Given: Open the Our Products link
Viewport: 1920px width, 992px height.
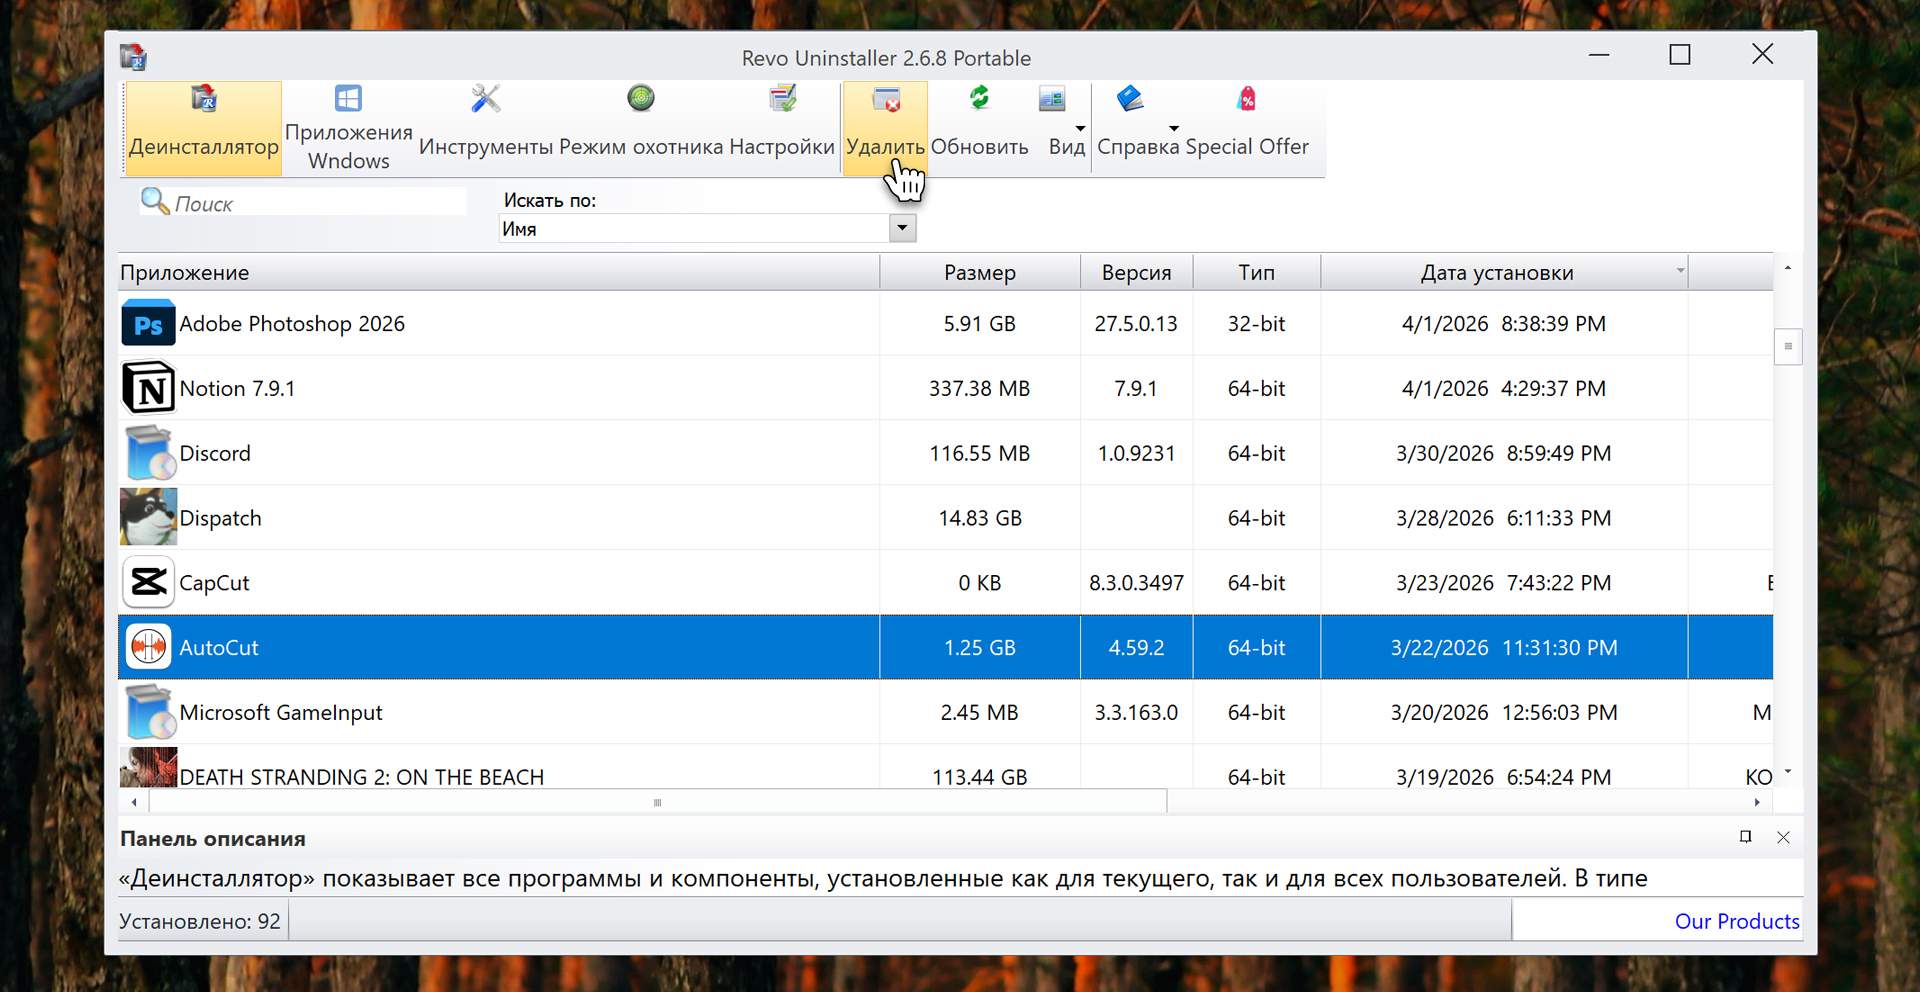Looking at the screenshot, I should (x=1736, y=921).
